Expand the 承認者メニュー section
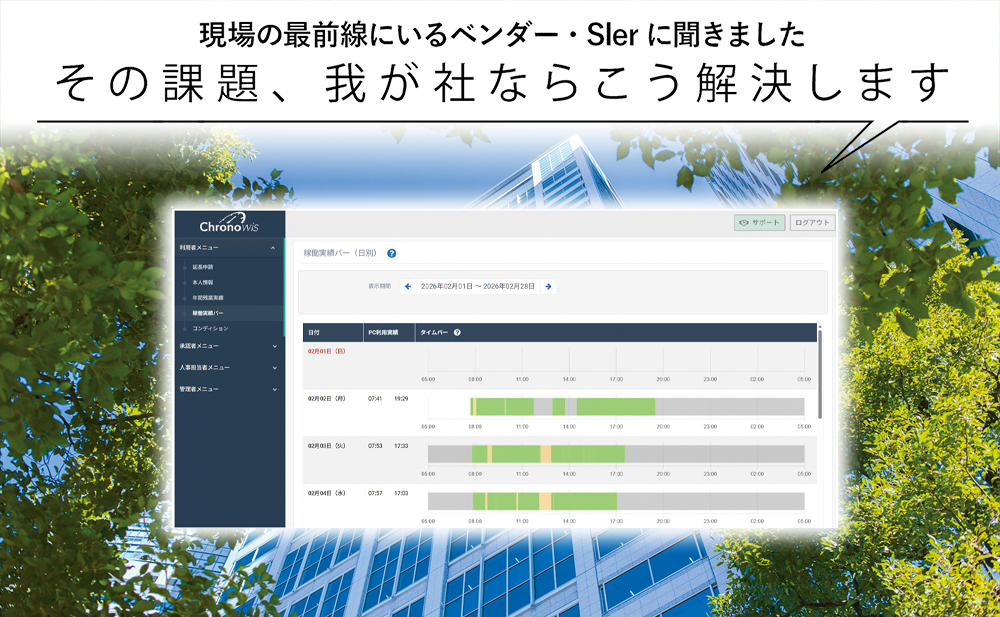Viewport: 1000px width, 617px height. [x=229, y=346]
